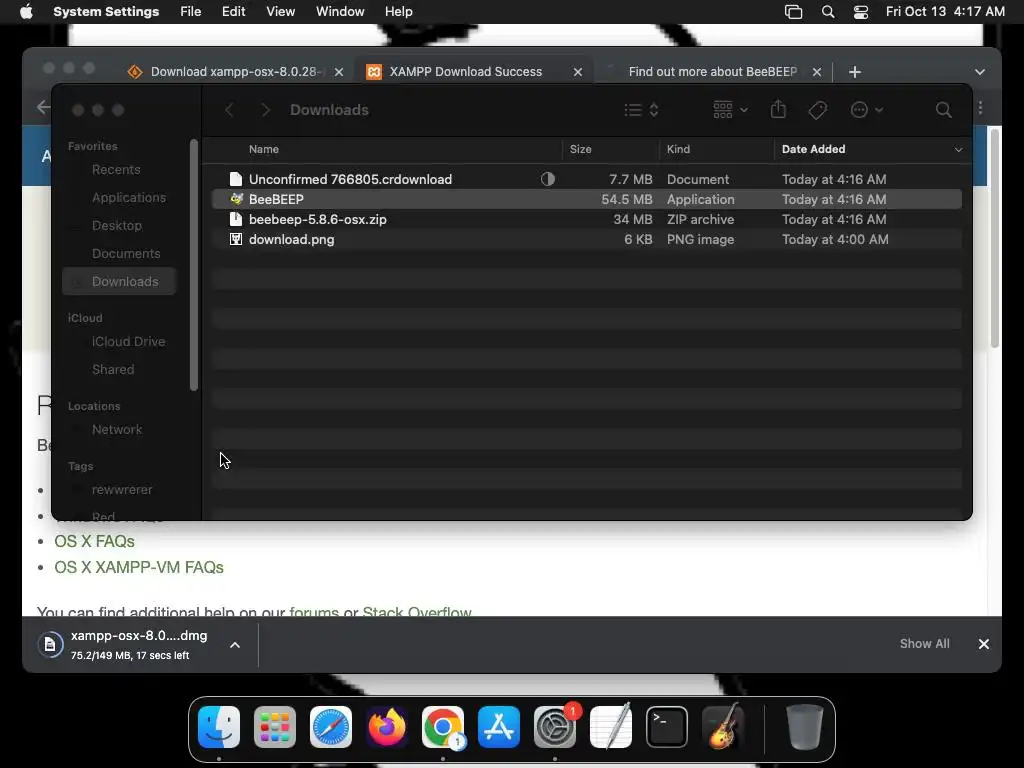Launch Firefox from the Dock
This screenshot has width=1024, height=768.
point(387,727)
